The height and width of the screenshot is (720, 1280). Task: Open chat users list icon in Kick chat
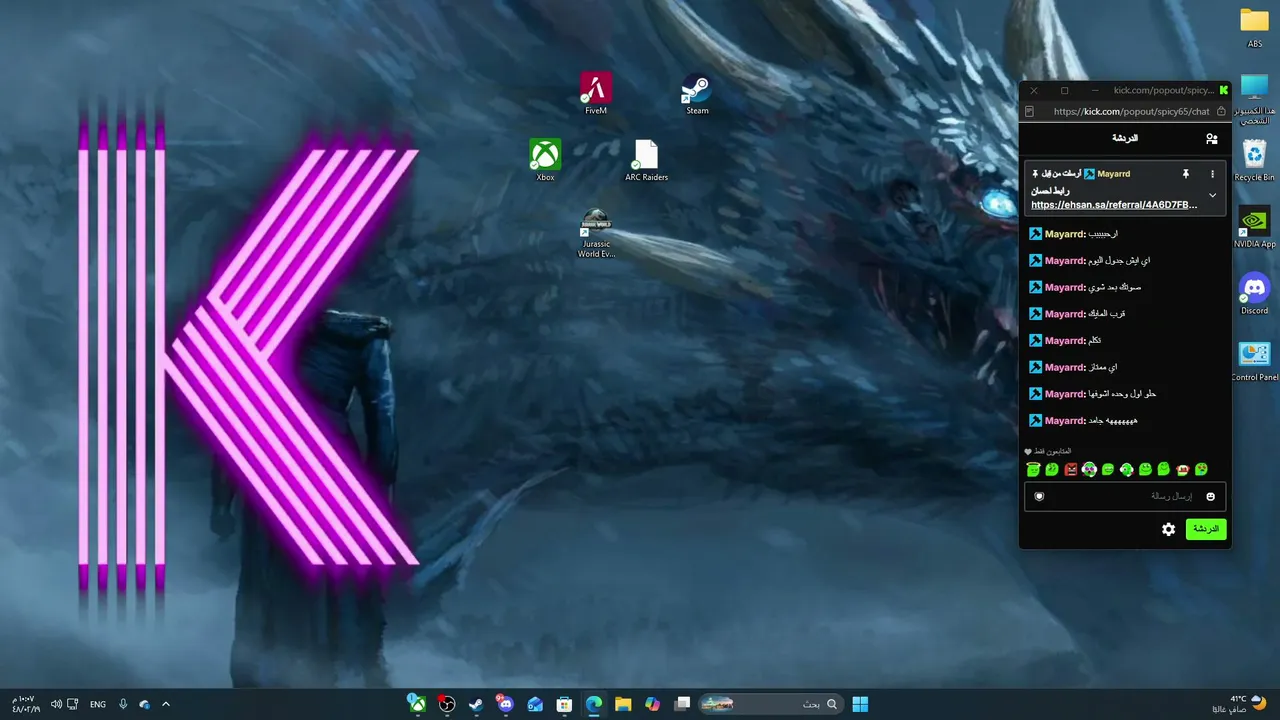point(1212,139)
